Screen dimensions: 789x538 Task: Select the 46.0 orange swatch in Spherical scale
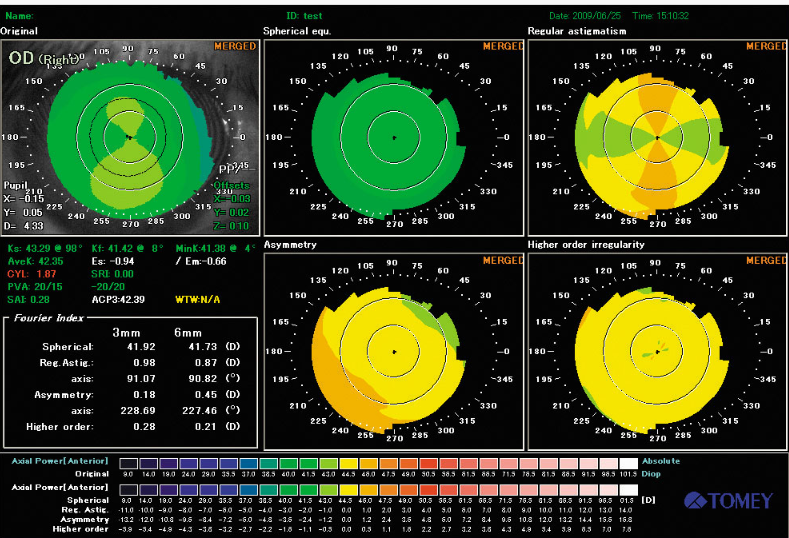tap(368, 490)
